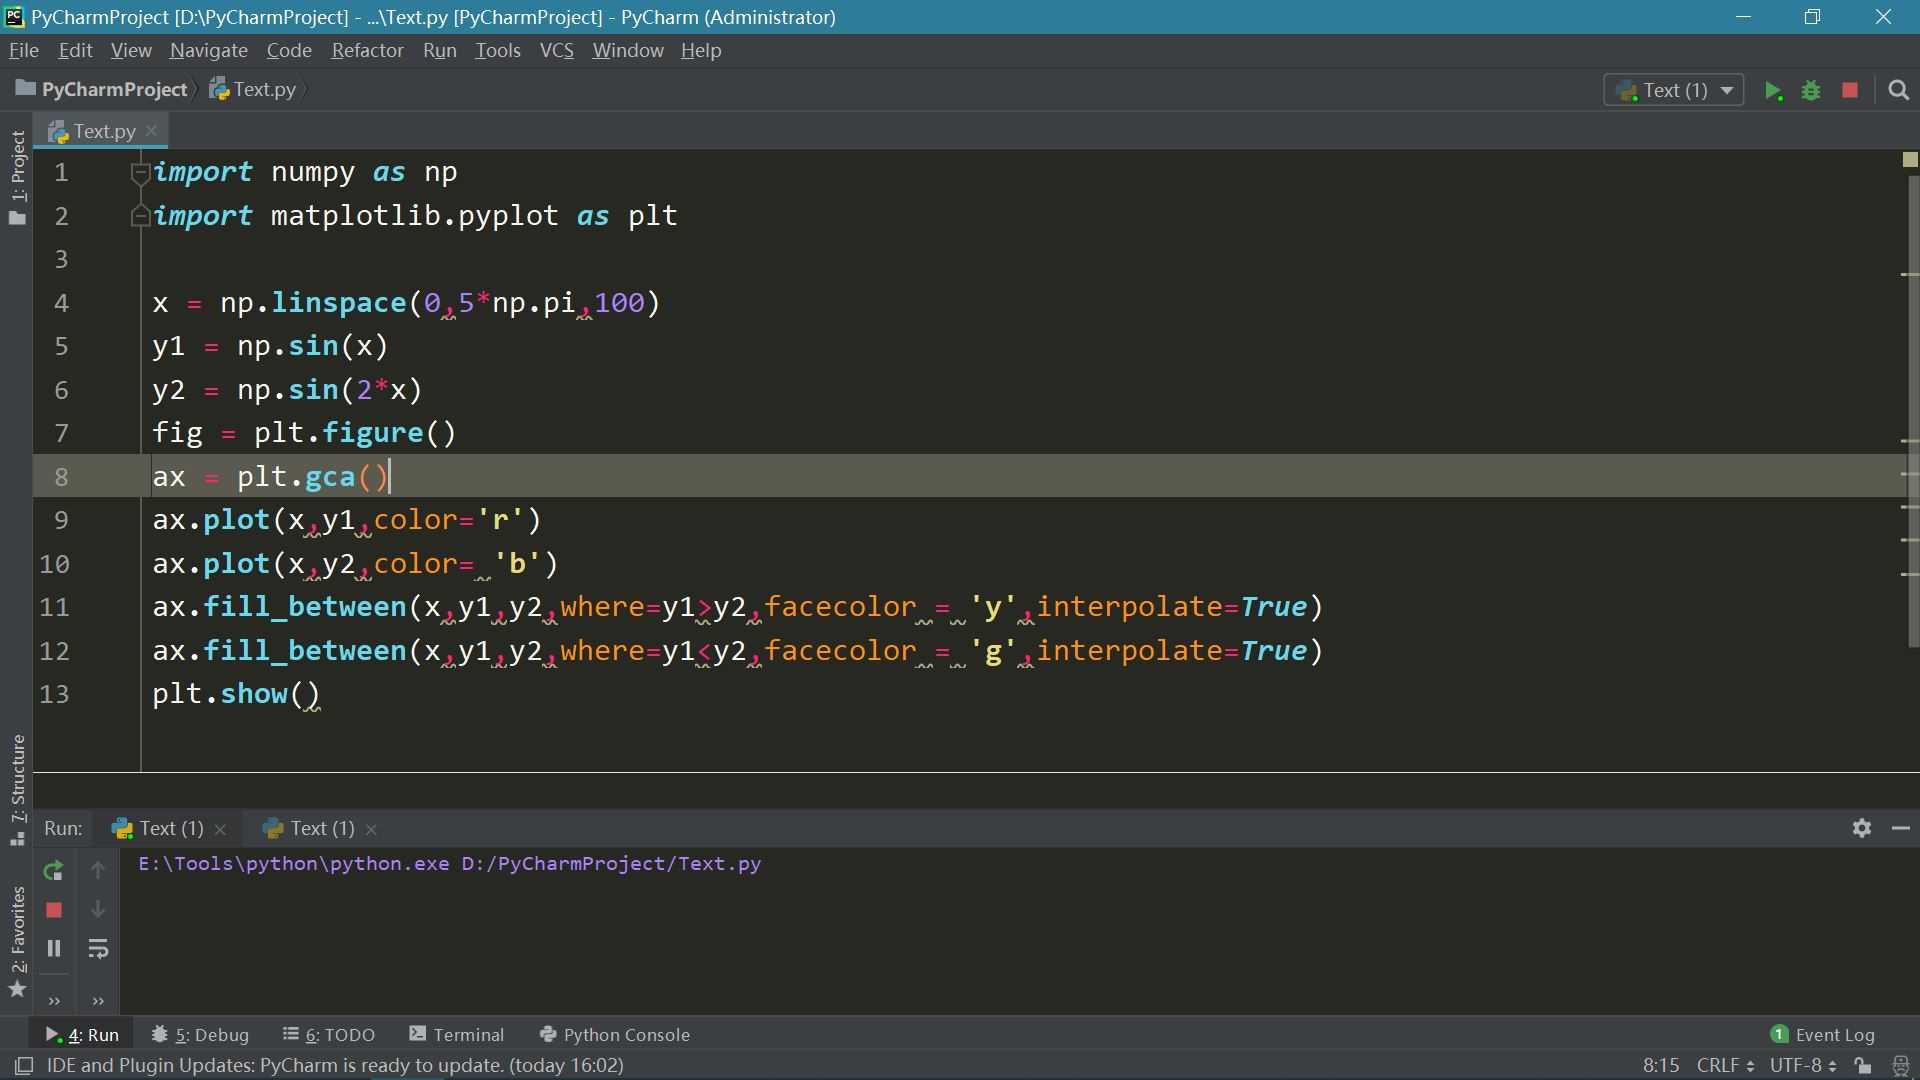Click the green Debug bug icon

click(1811, 91)
